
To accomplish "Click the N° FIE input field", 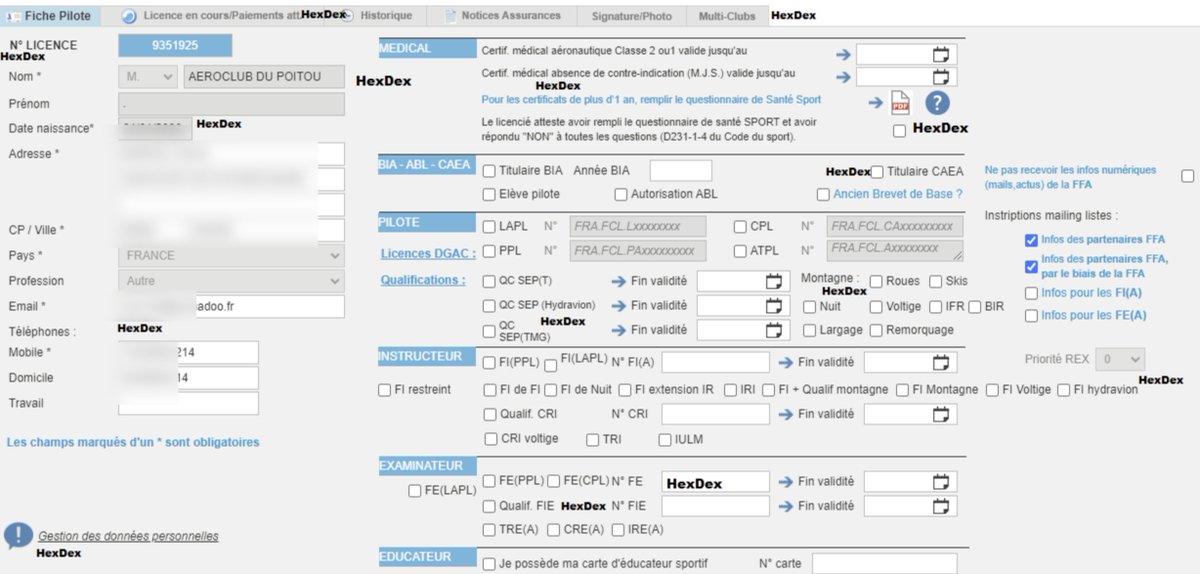I will (715, 506).
